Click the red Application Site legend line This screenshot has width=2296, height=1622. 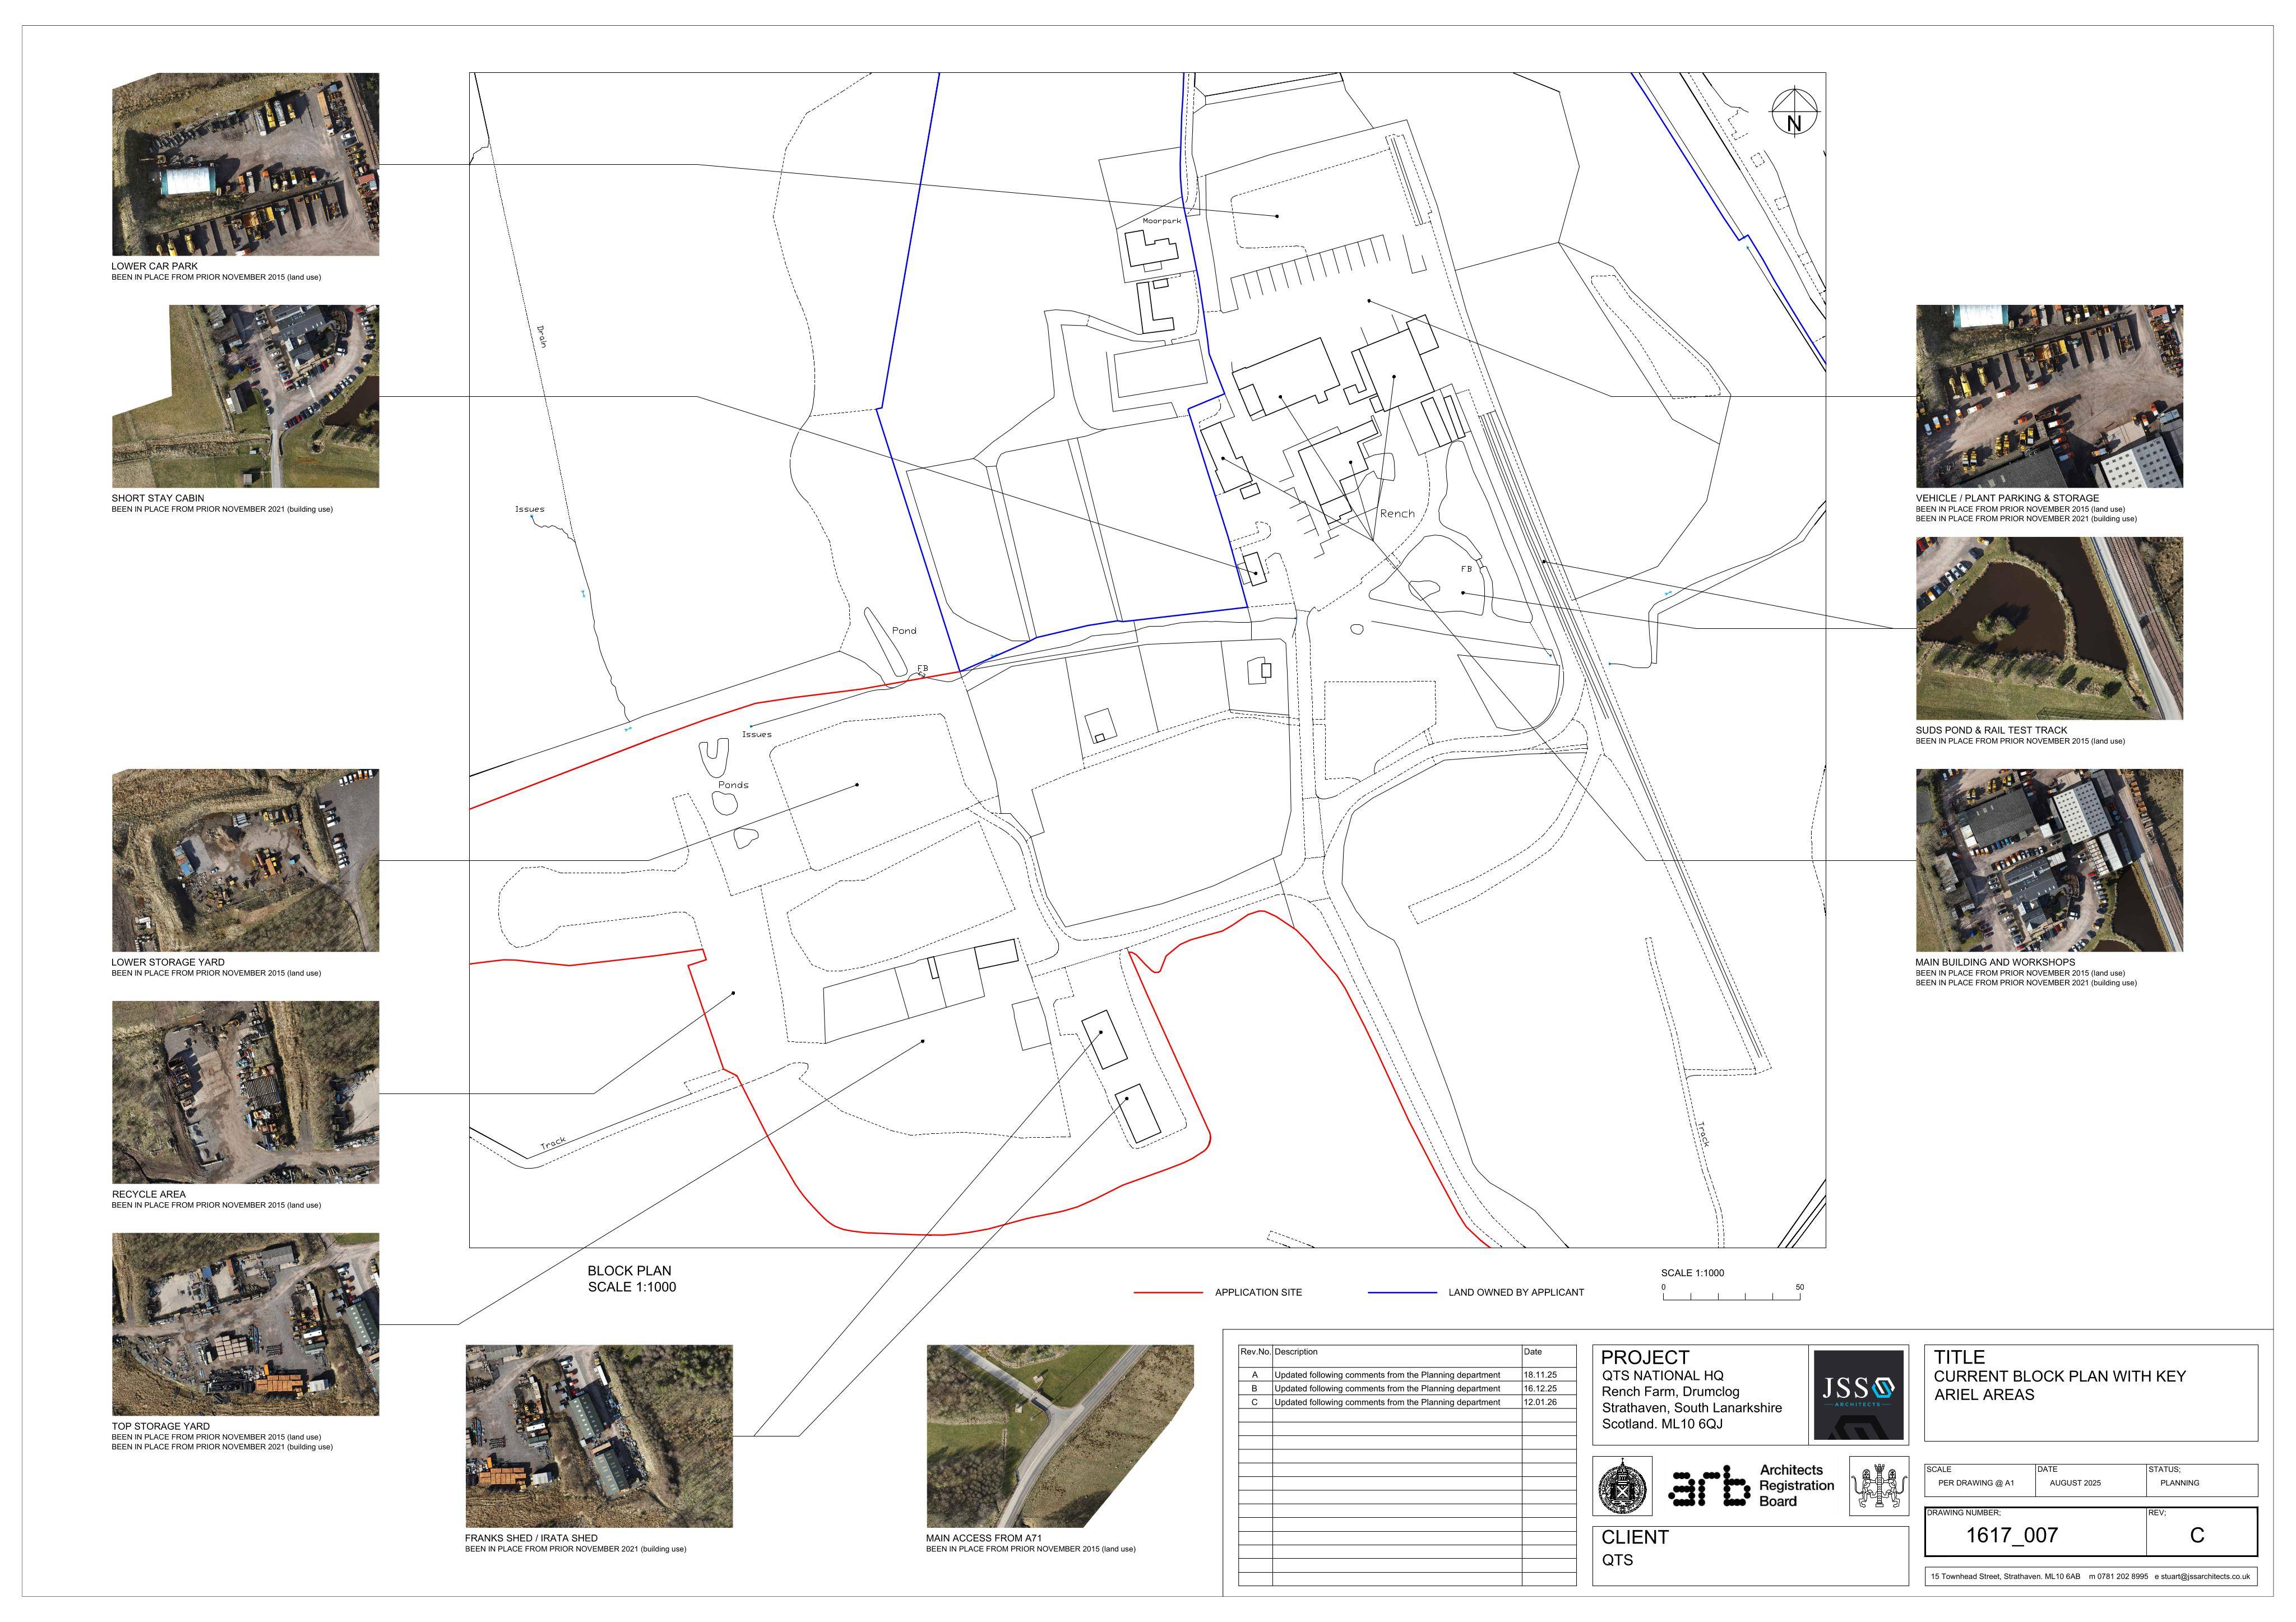[1168, 1292]
